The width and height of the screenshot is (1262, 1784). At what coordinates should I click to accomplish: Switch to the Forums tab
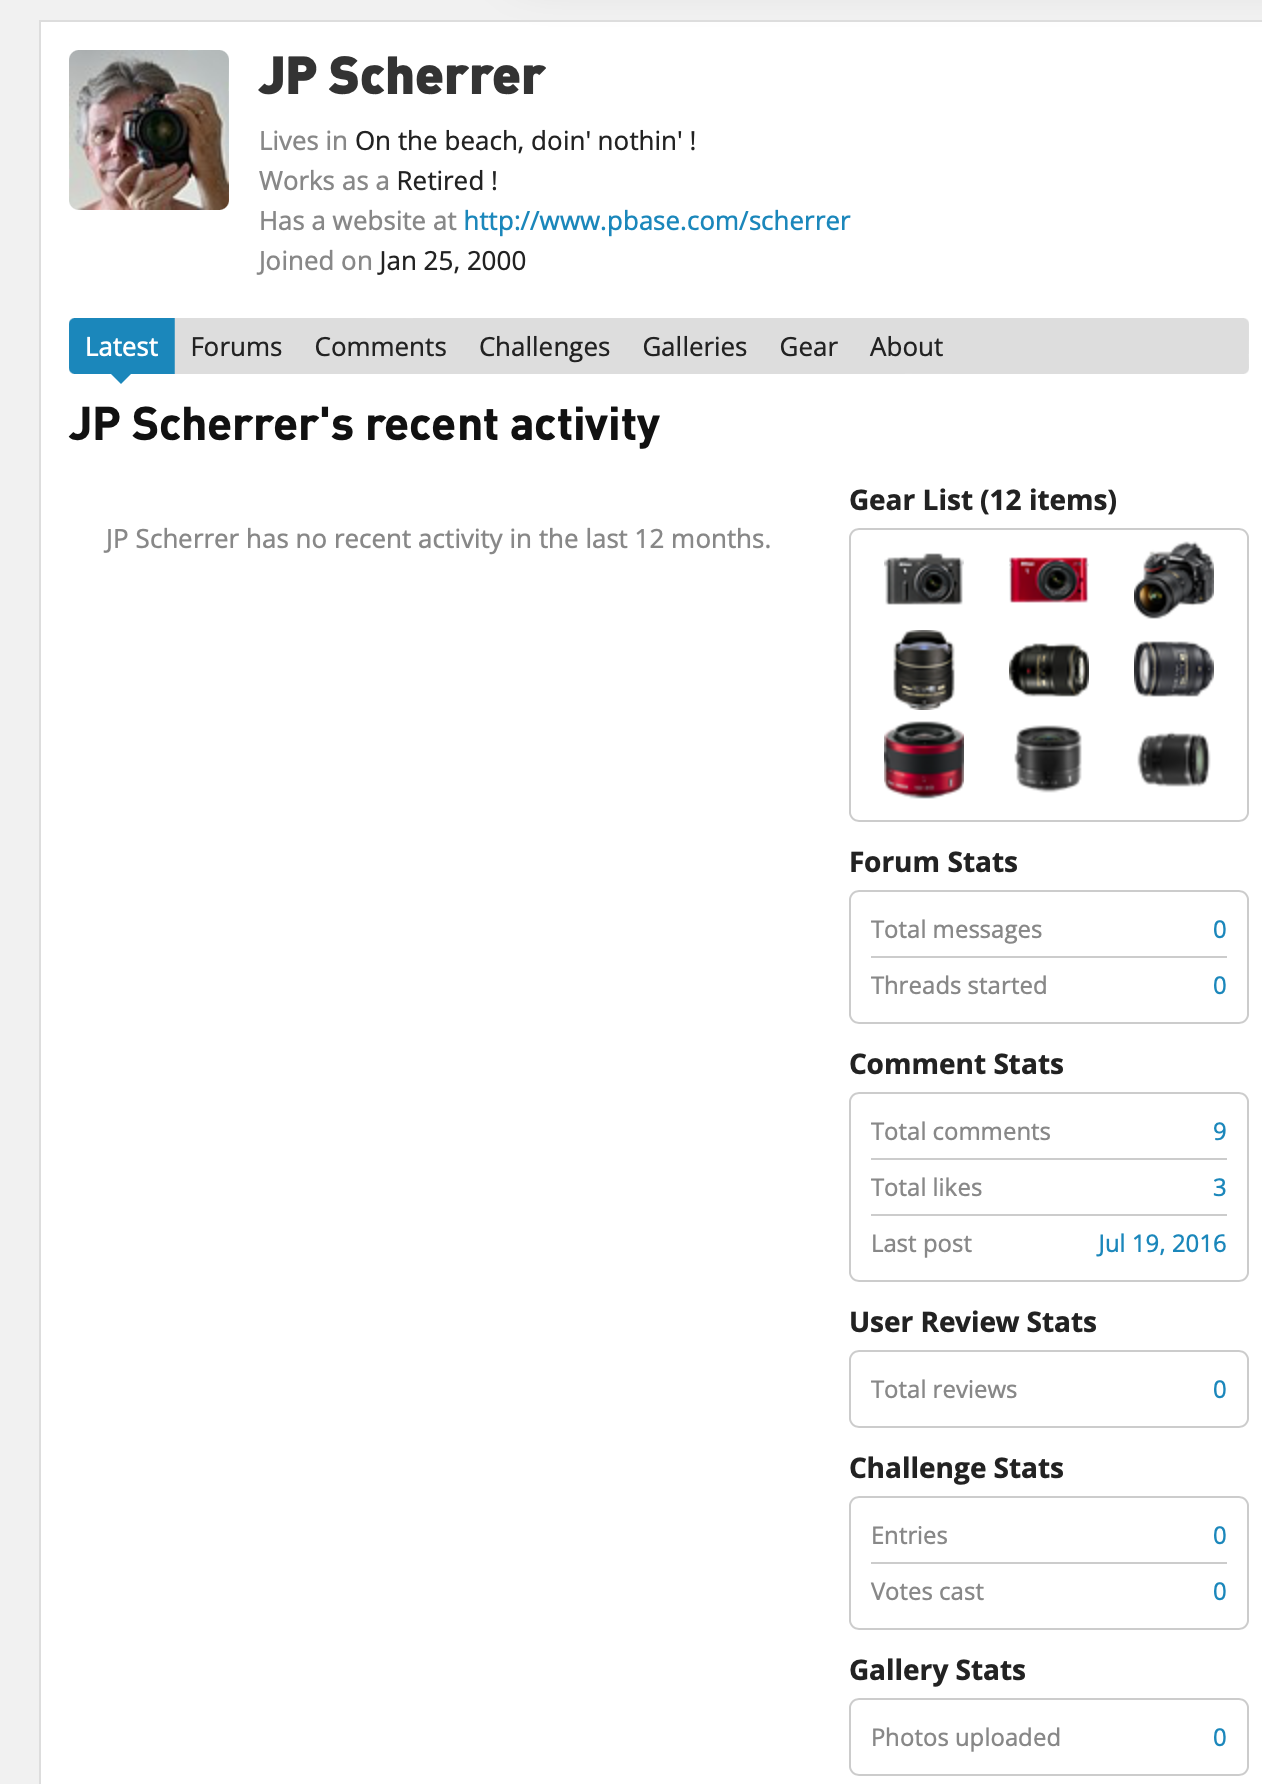[236, 347]
